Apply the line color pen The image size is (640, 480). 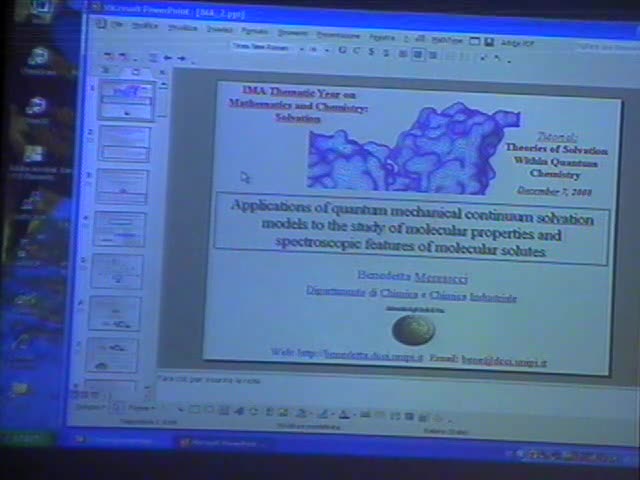tap(323, 414)
